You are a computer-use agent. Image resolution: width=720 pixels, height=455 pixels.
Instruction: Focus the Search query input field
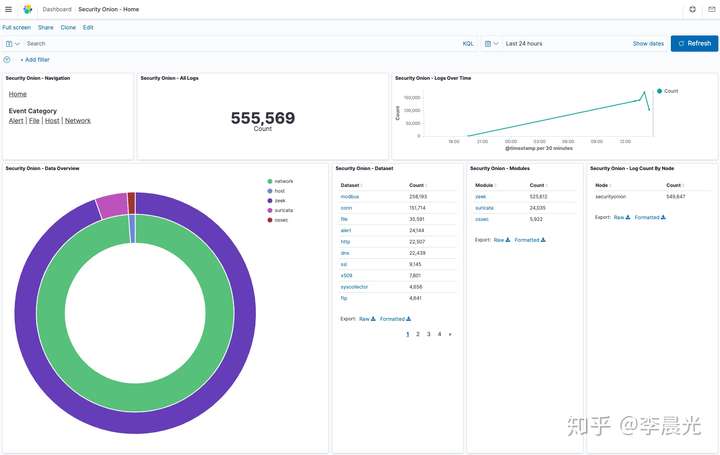pyautogui.click(x=239, y=44)
